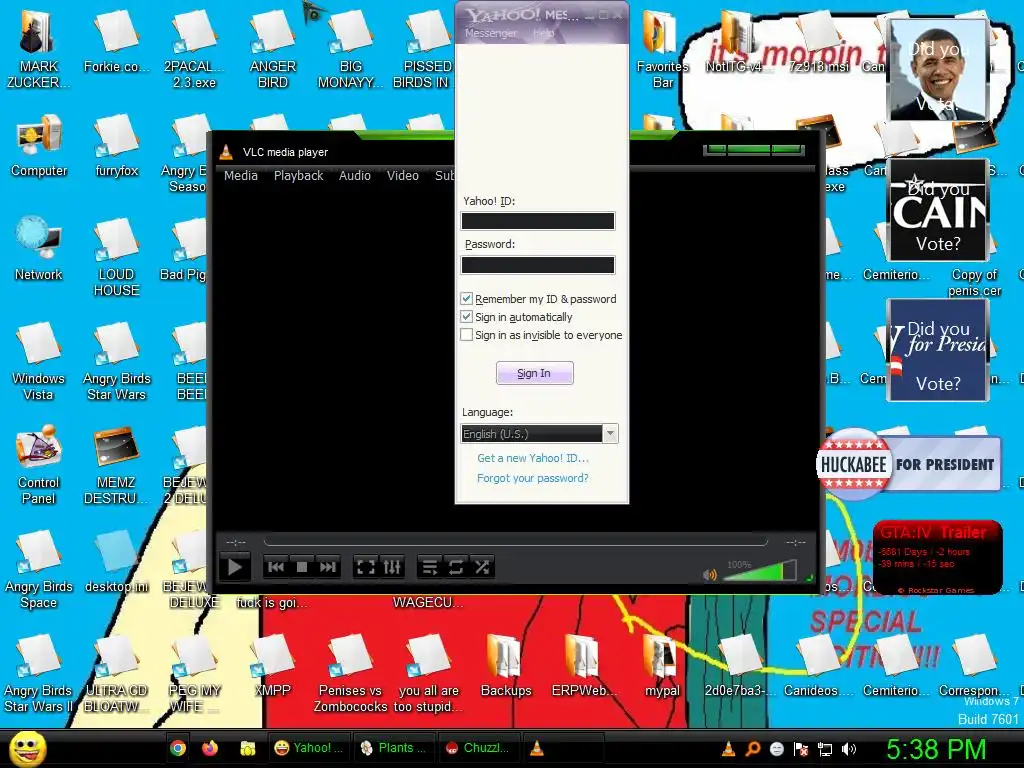
Task: Click VLC's Next track button
Action: (x=328, y=567)
